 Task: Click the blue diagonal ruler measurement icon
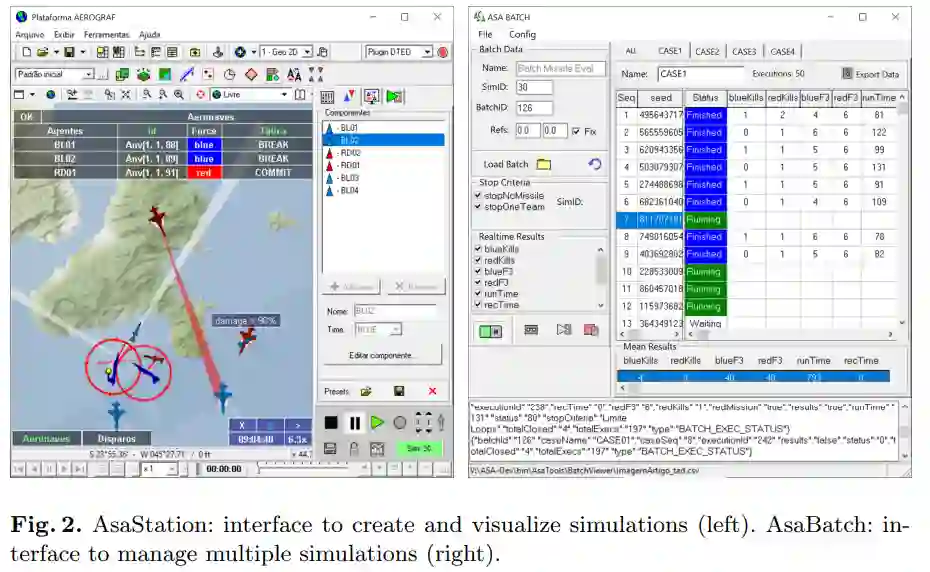(186, 75)
